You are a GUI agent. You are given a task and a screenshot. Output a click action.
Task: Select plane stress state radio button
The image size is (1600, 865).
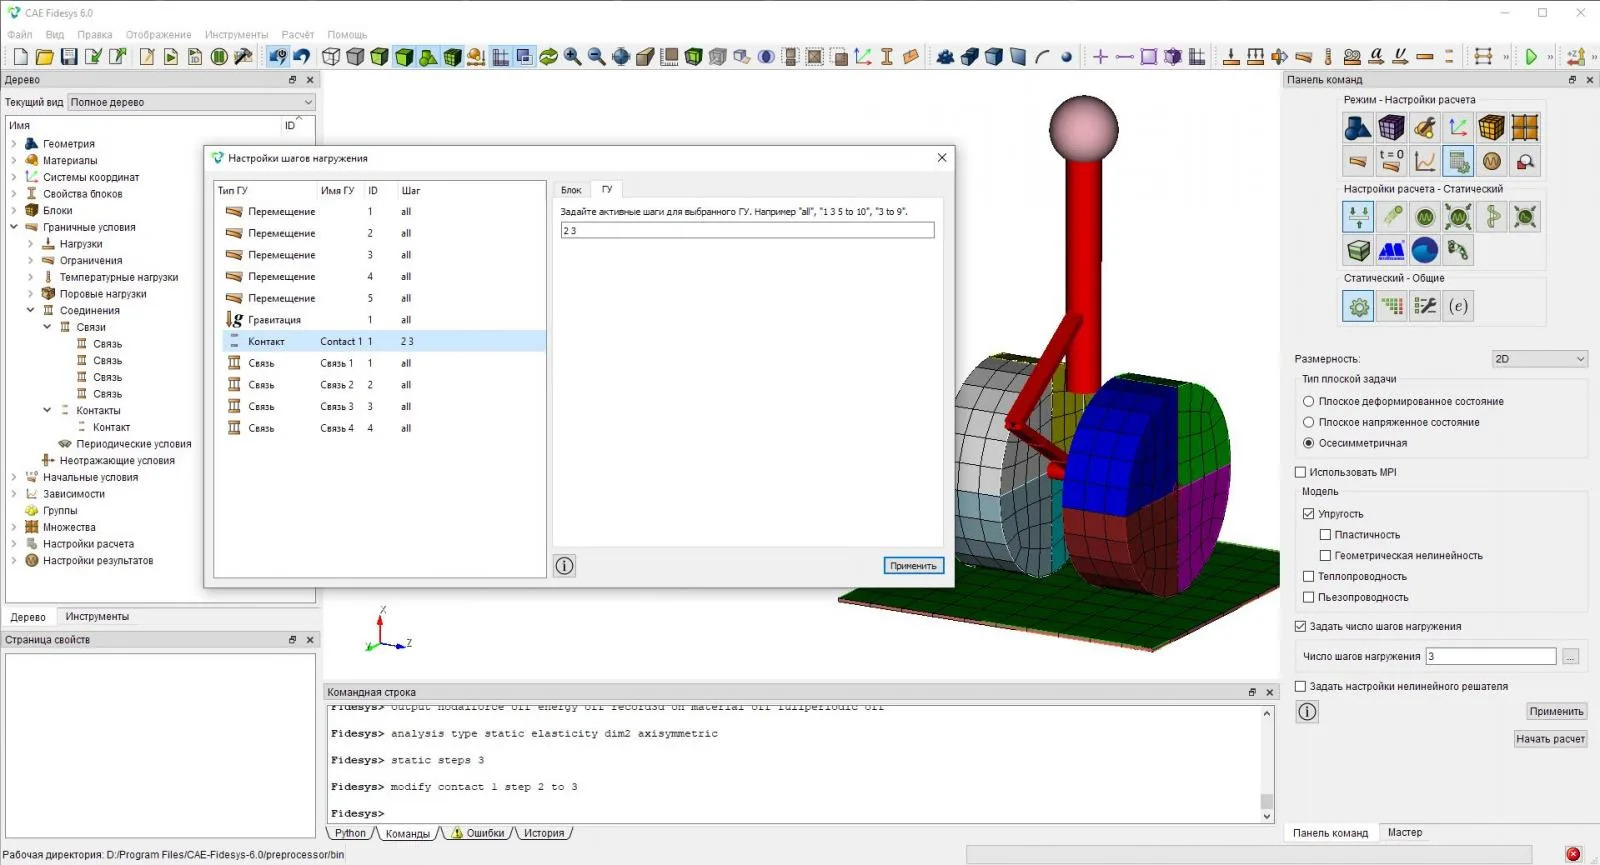point(1308,422)
